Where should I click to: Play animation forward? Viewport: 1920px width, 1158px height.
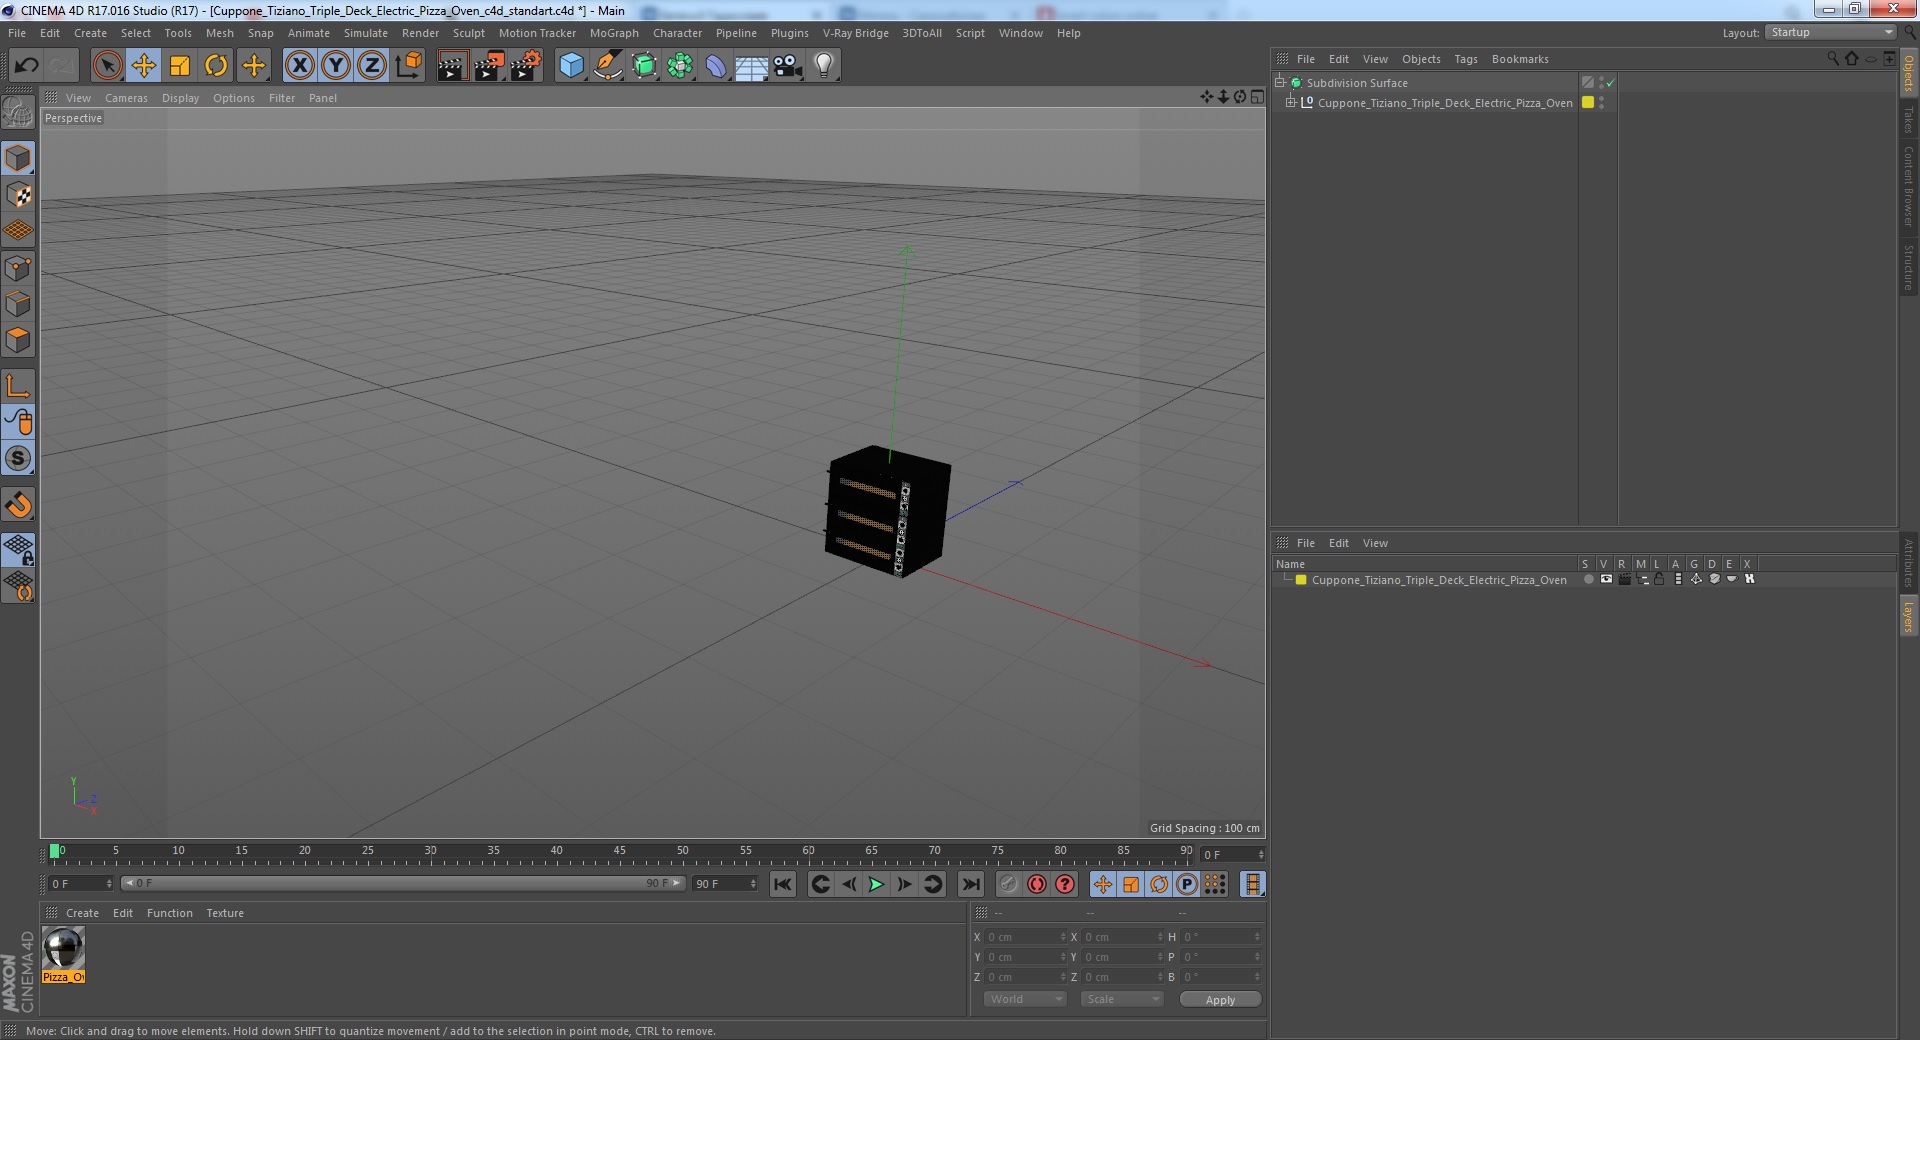coord(876,884)
